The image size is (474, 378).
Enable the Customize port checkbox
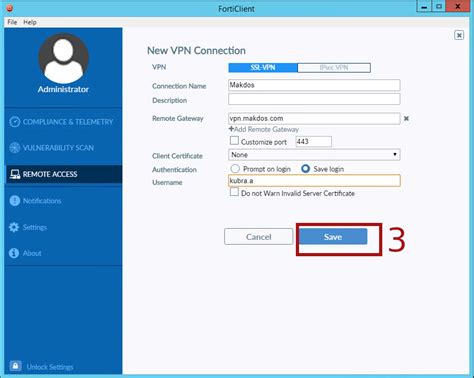234,141
